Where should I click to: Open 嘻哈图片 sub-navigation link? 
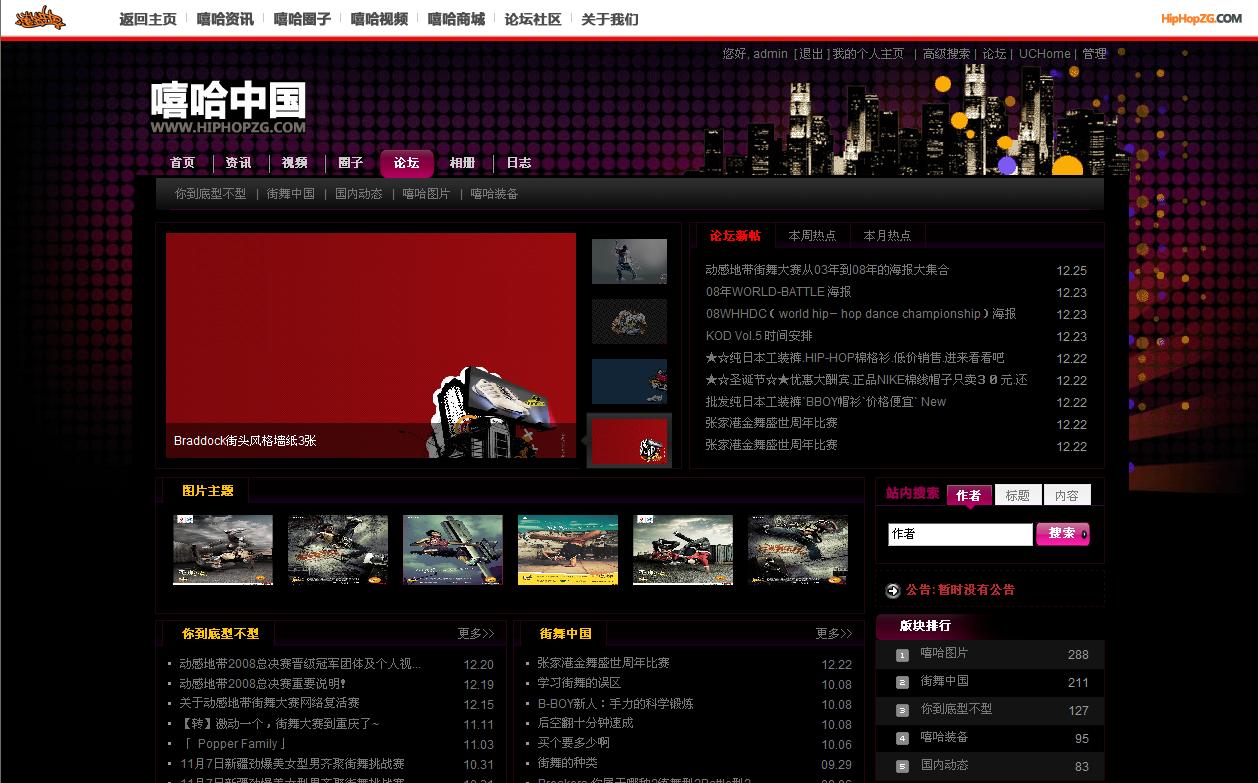[x=427, y=194]
